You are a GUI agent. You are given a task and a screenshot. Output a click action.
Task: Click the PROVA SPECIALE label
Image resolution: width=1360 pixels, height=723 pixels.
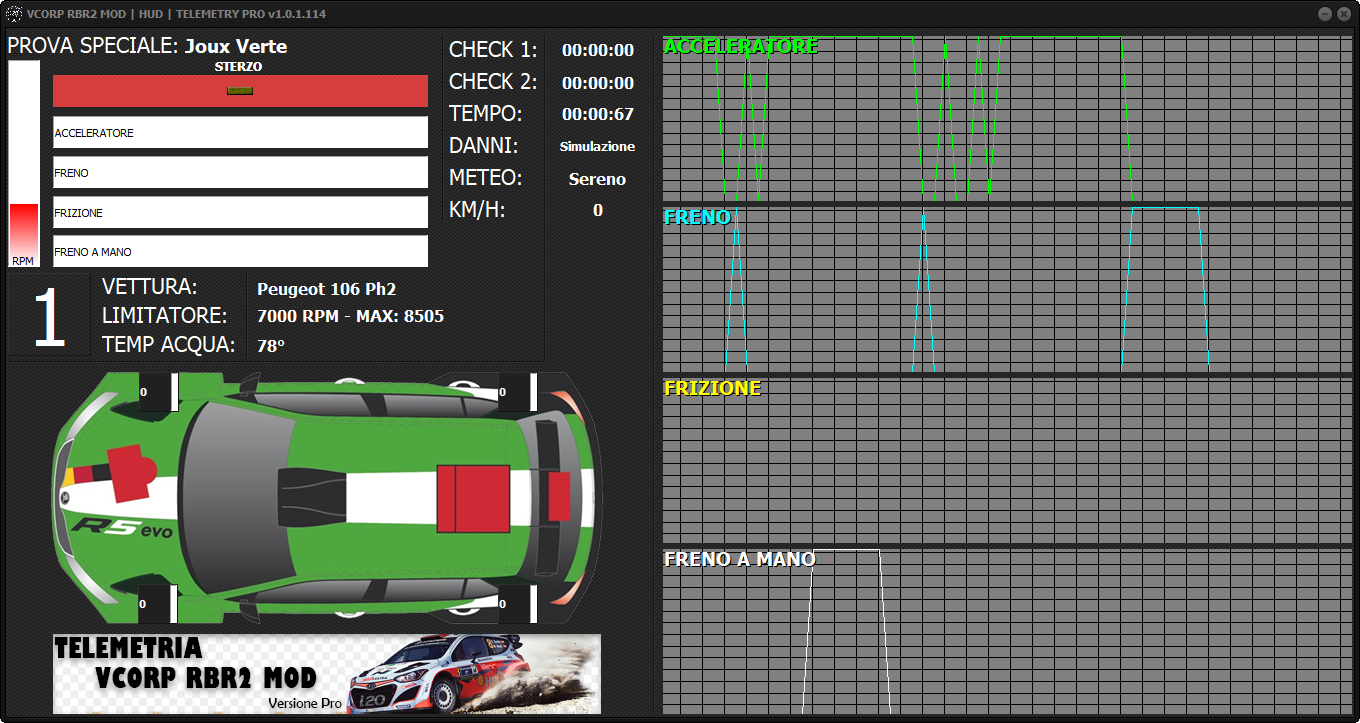click(93, 46)
